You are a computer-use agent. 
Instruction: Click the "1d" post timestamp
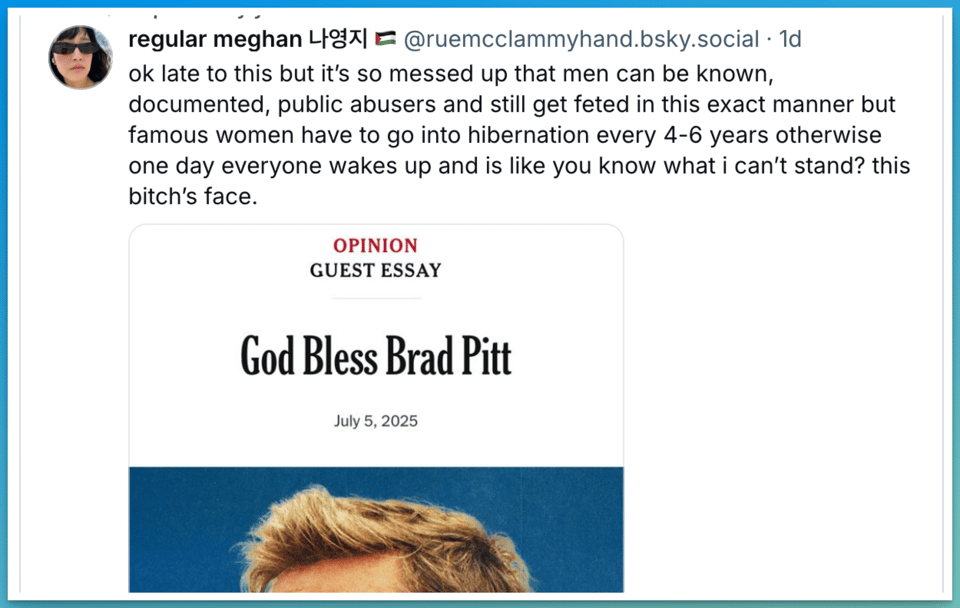(x=790, y=39)
